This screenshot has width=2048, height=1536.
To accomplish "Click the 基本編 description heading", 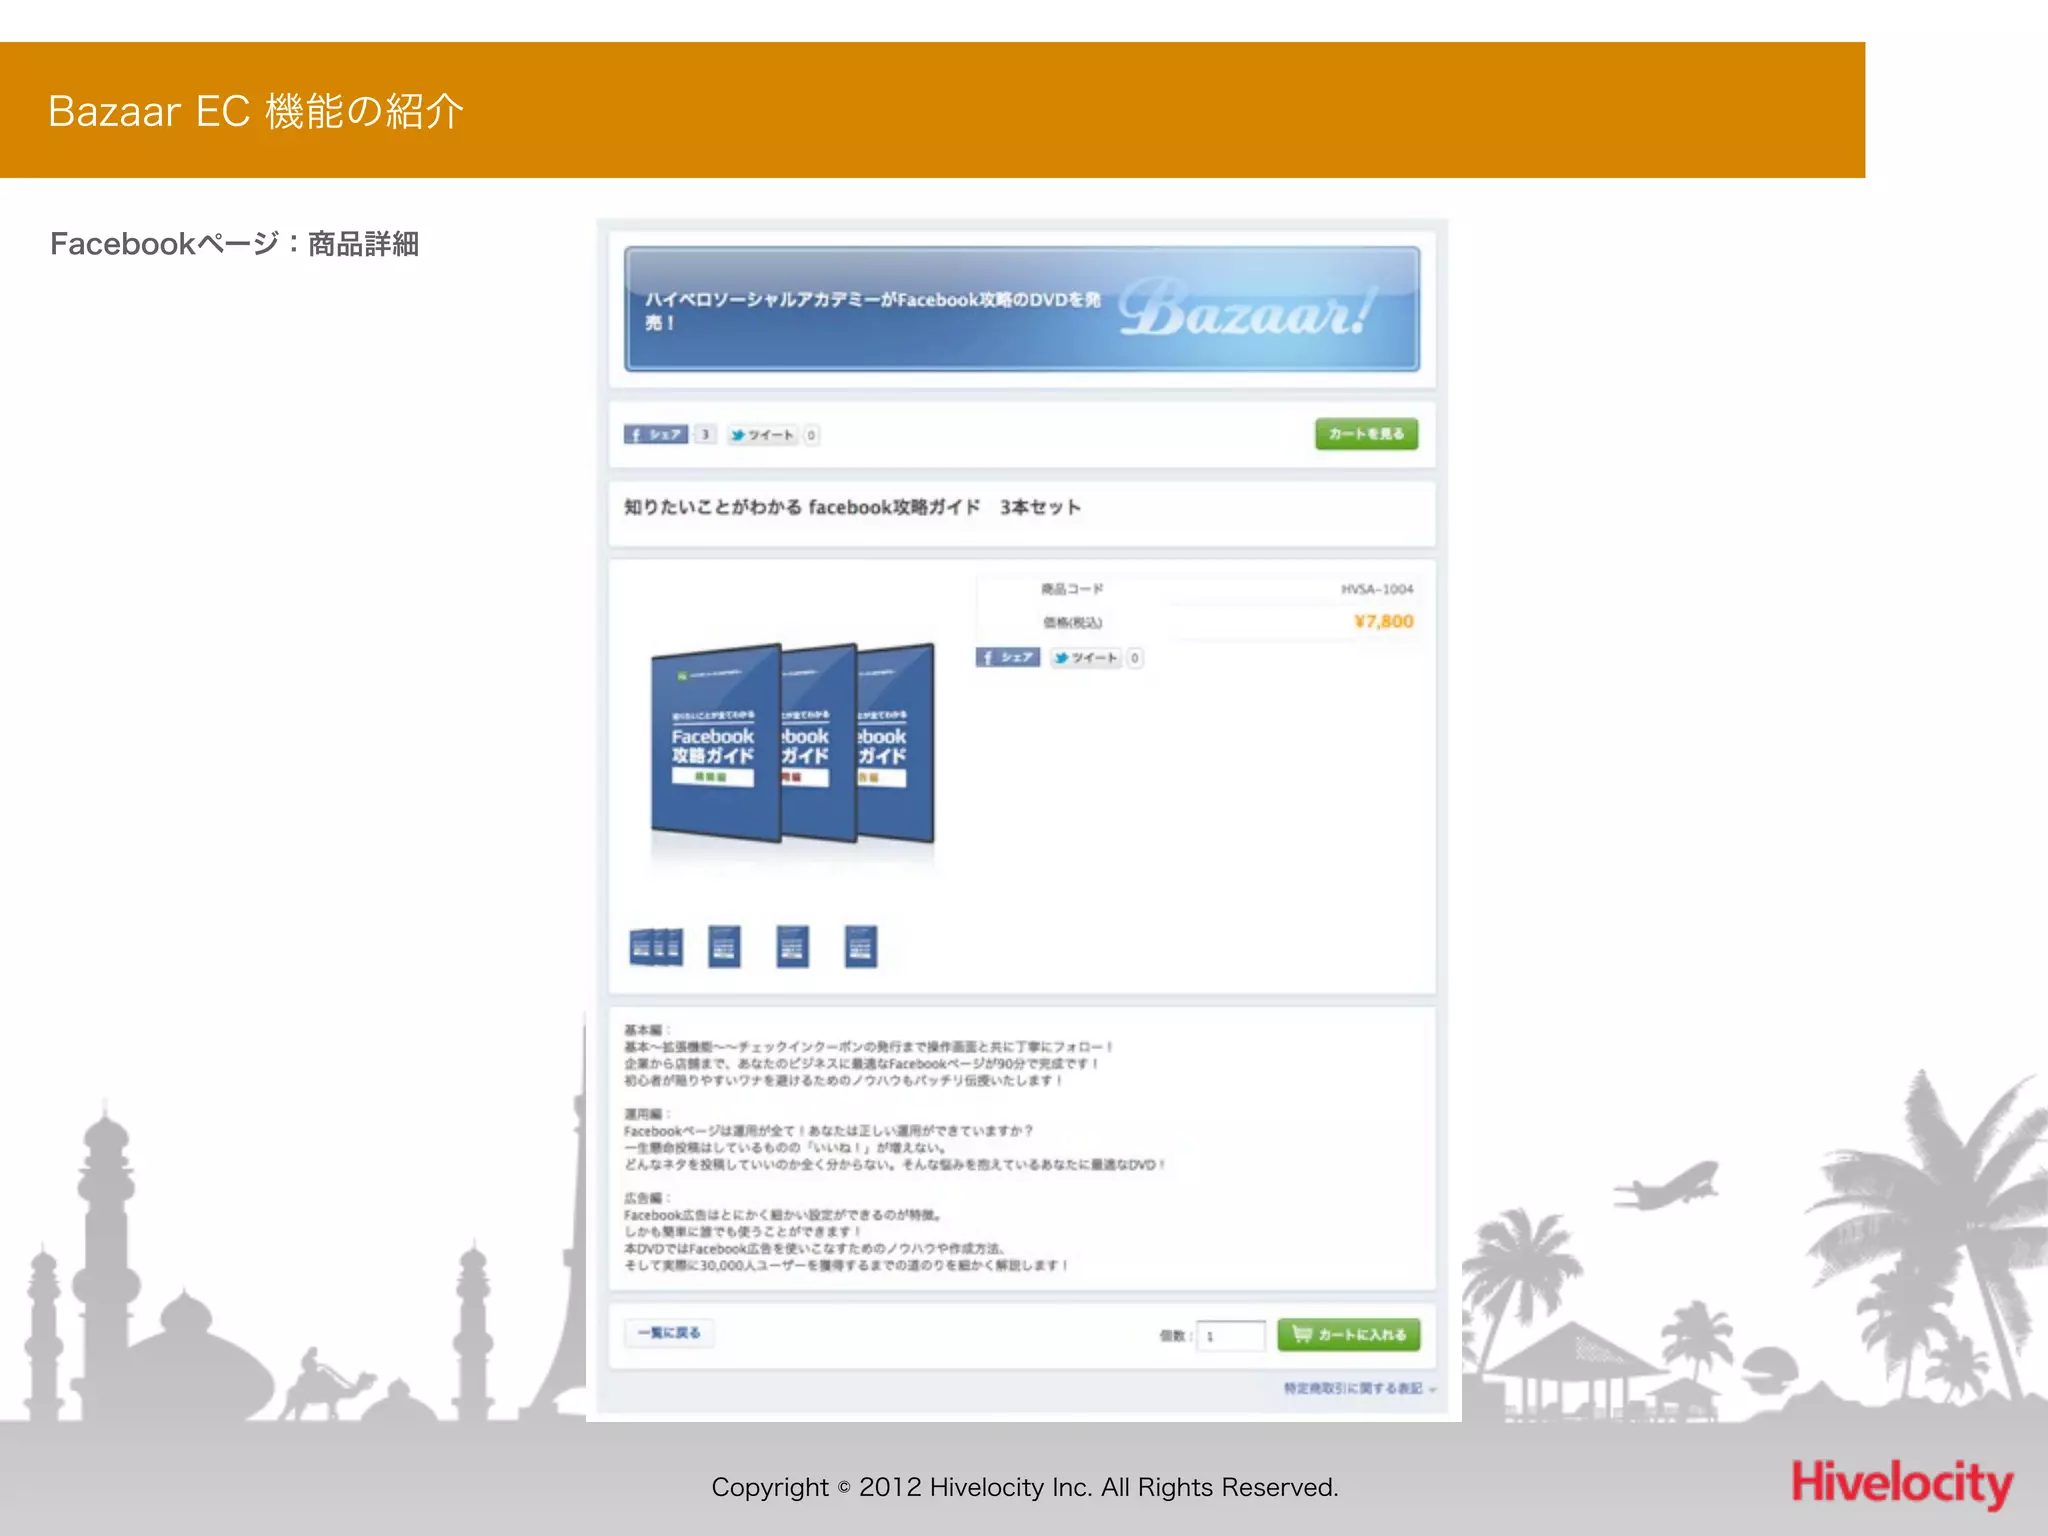I will pos(646,1030).
